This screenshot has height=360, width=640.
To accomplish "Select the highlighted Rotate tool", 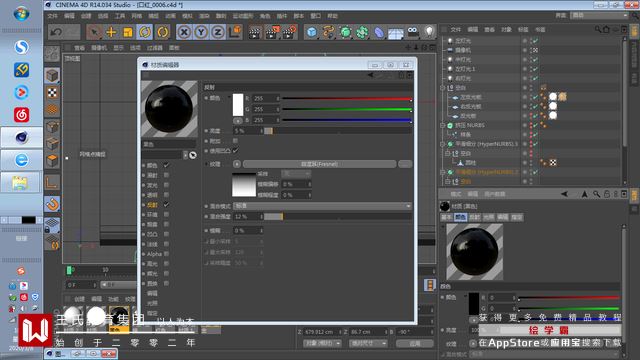I will [x=145, y=32].
